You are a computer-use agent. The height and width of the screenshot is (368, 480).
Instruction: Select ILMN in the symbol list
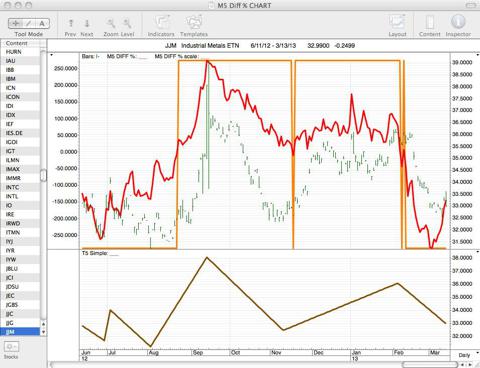(x=20, y=160)
